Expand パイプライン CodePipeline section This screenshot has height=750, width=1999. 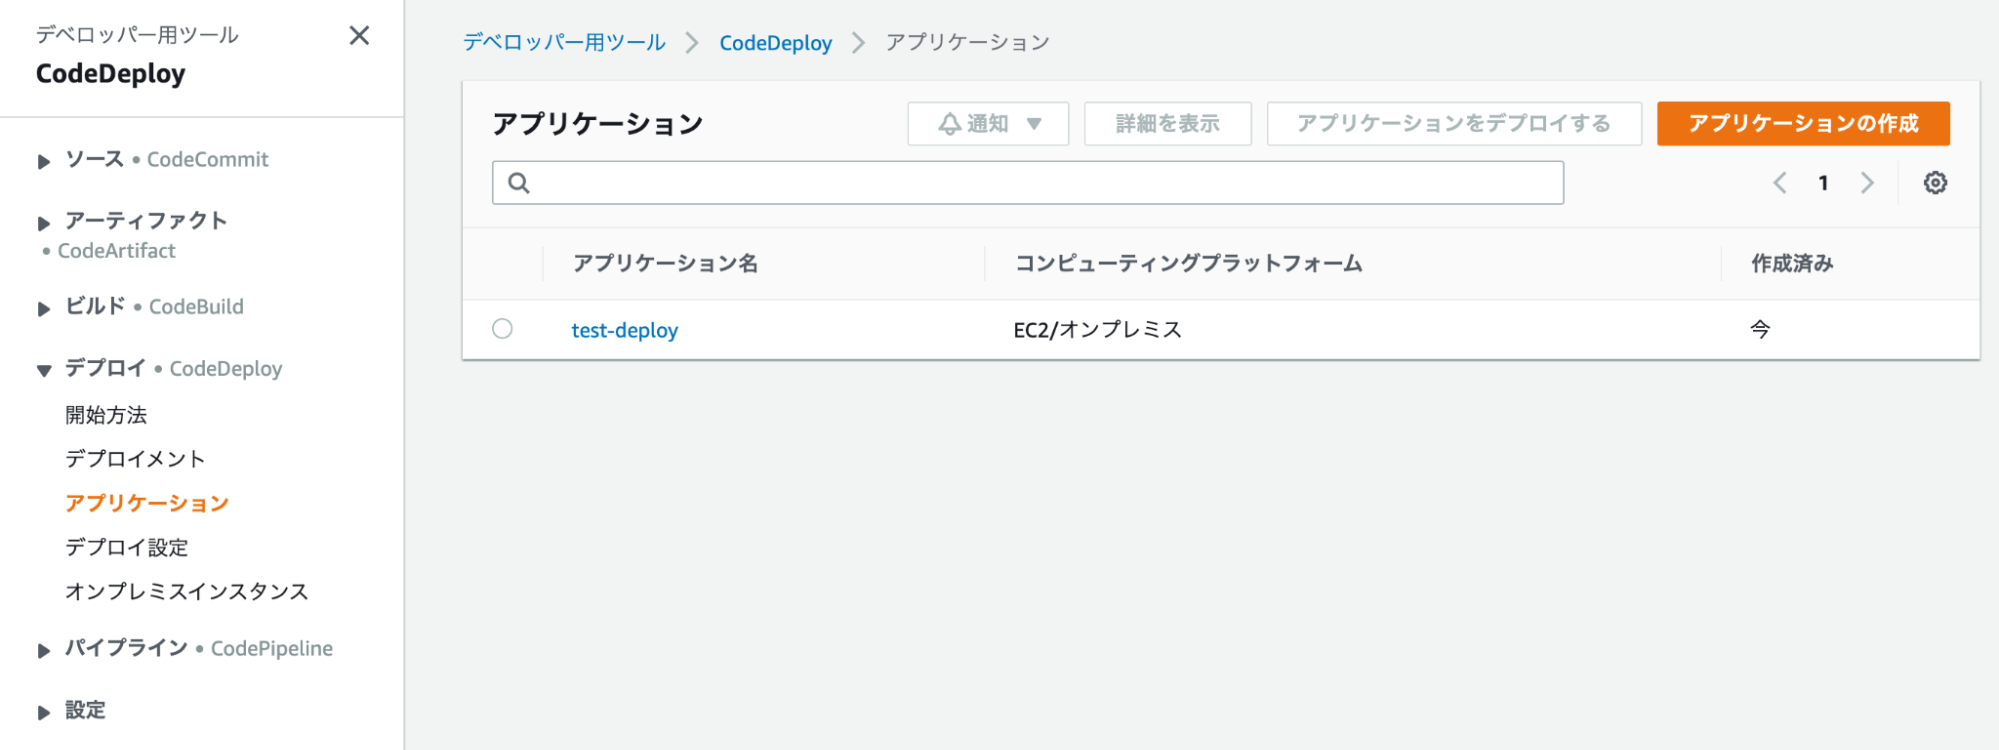pyautogui.click(x=44, y=651)
